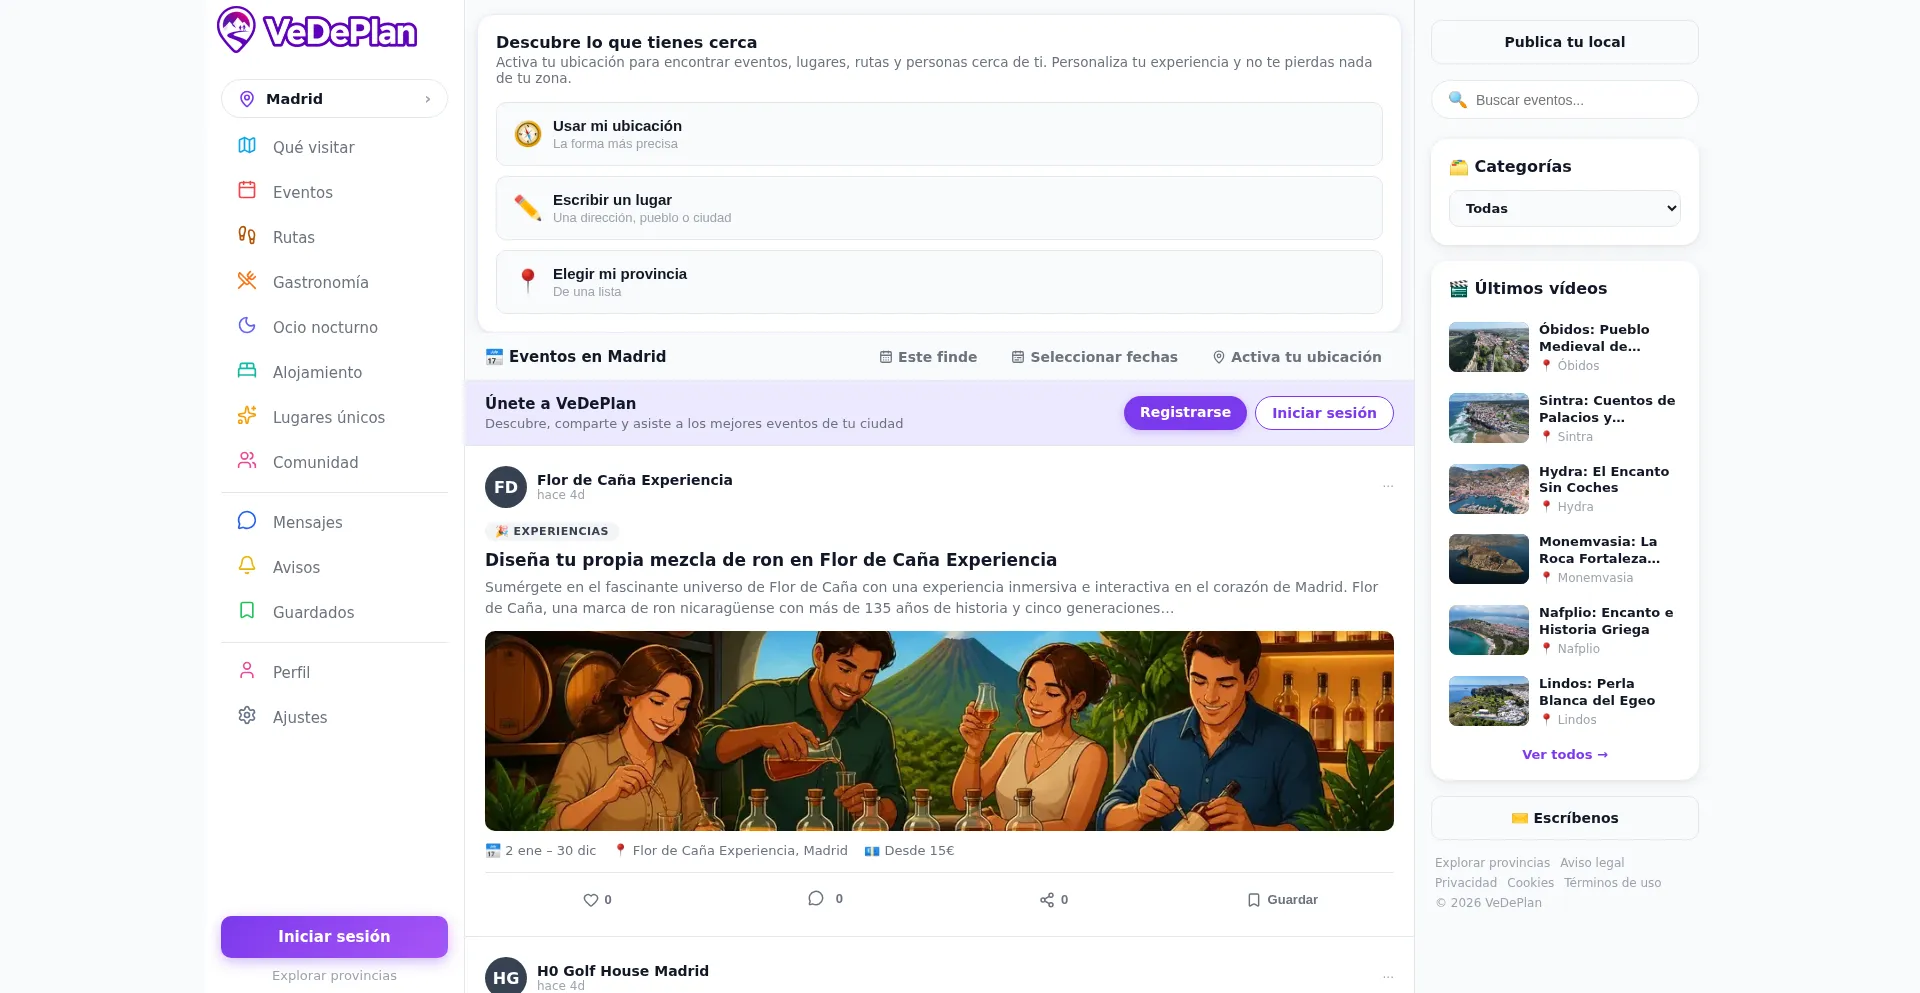Click the pencil icon for Escribir un lugar
1920x993 pixels.
(528, 208)
